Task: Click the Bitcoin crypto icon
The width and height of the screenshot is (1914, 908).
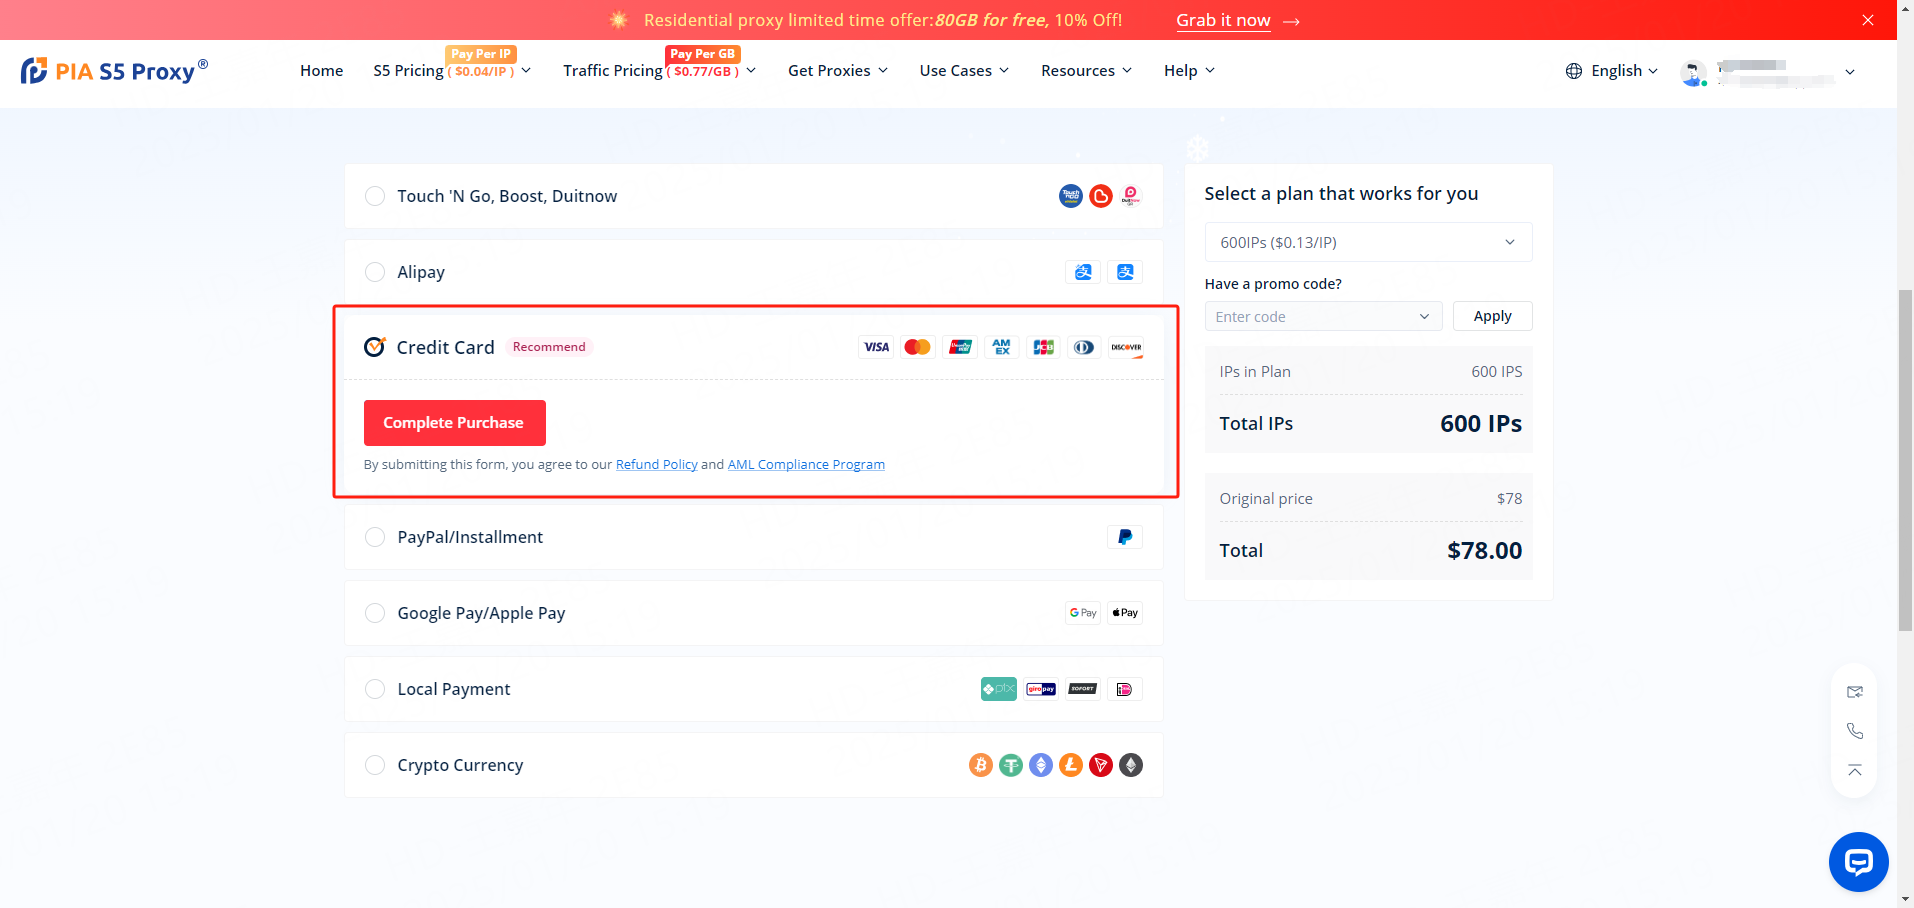Action: pyautogui.click(x=980, y=765)
